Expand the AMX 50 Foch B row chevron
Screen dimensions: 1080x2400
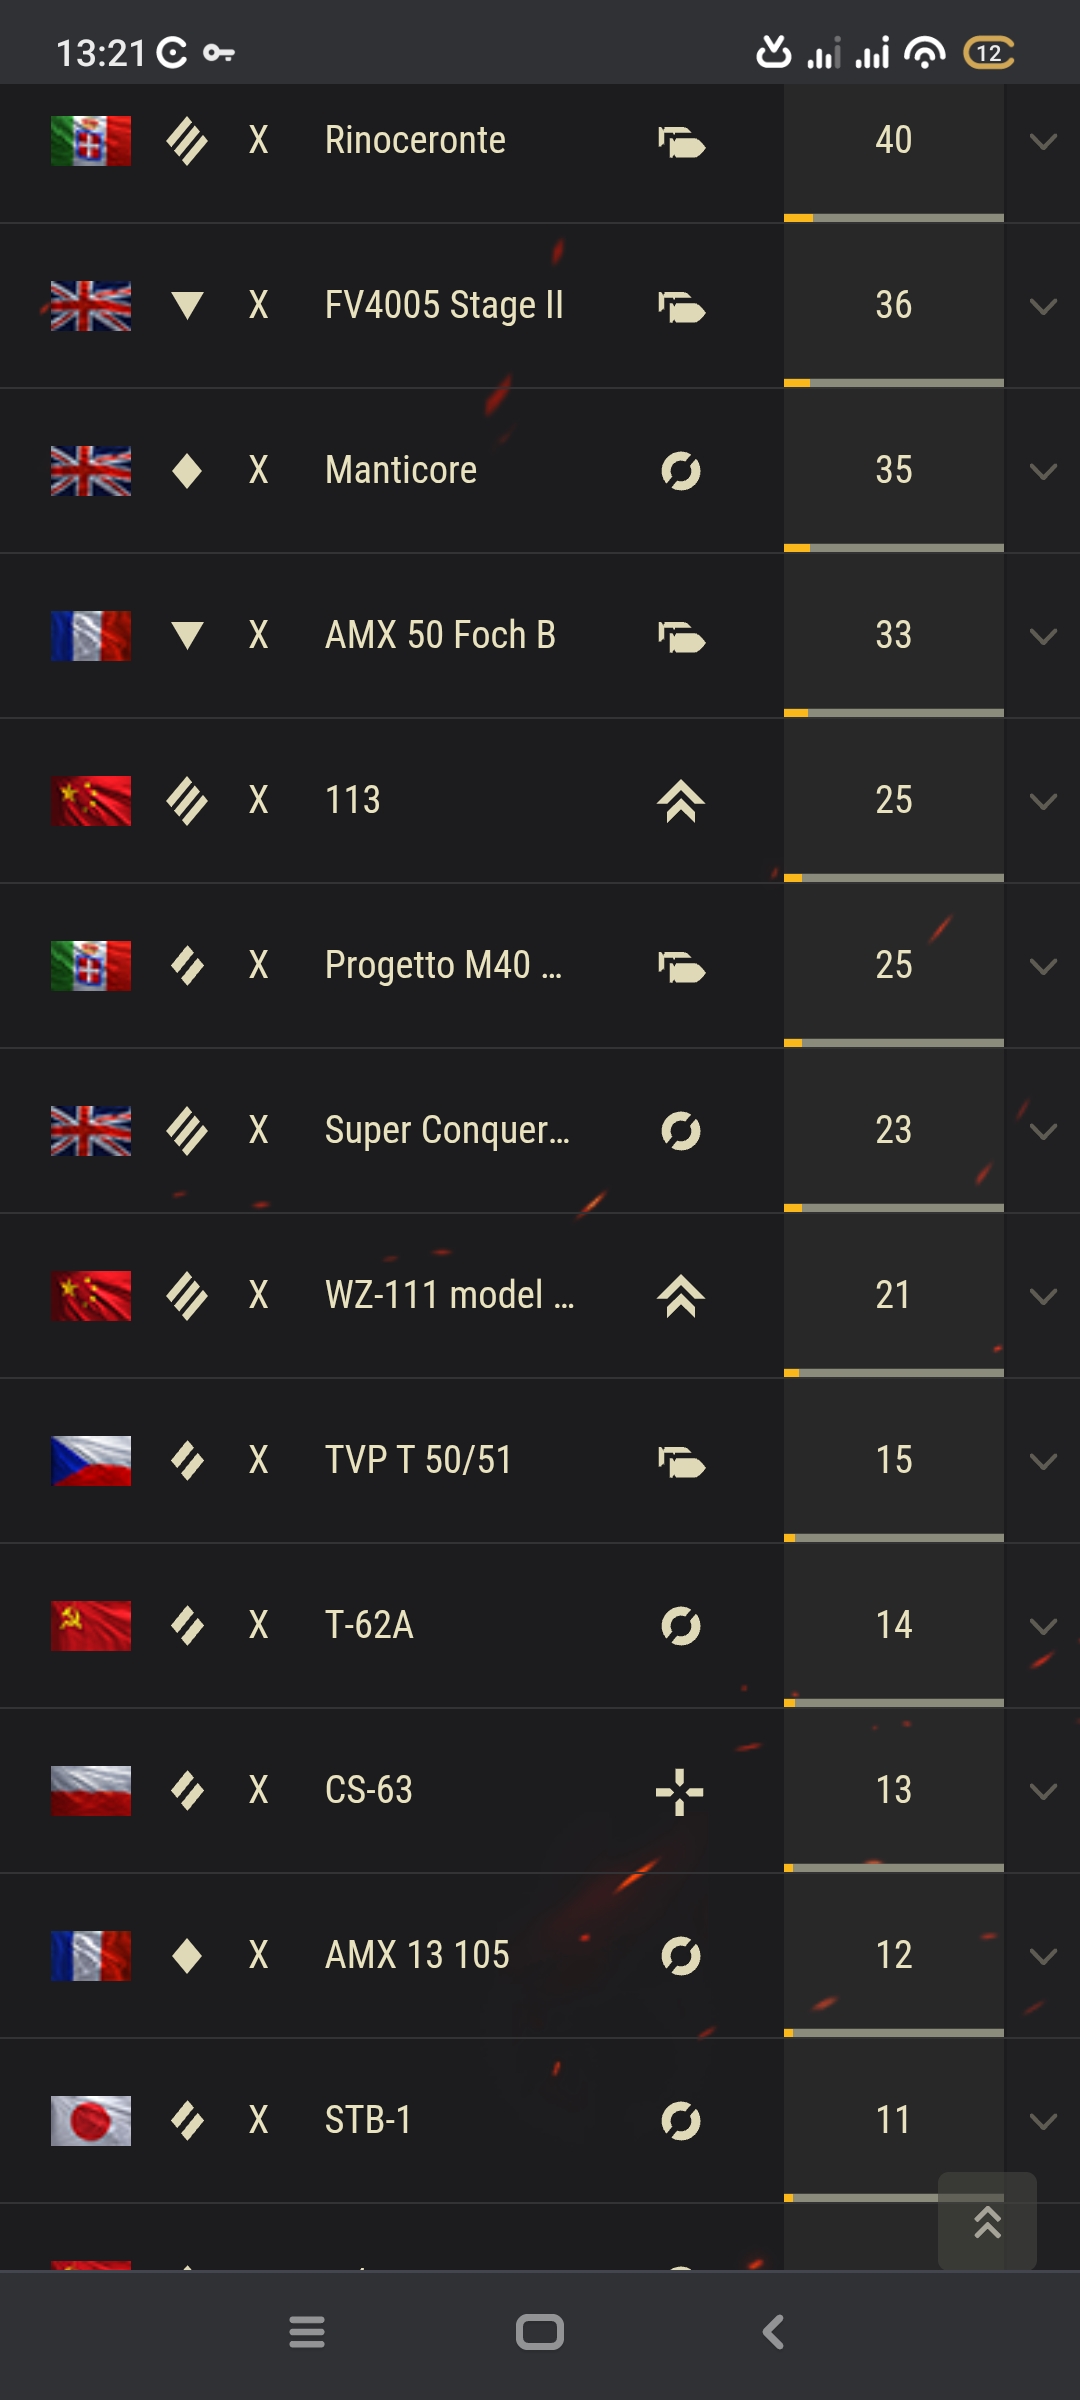(1043, 636)
